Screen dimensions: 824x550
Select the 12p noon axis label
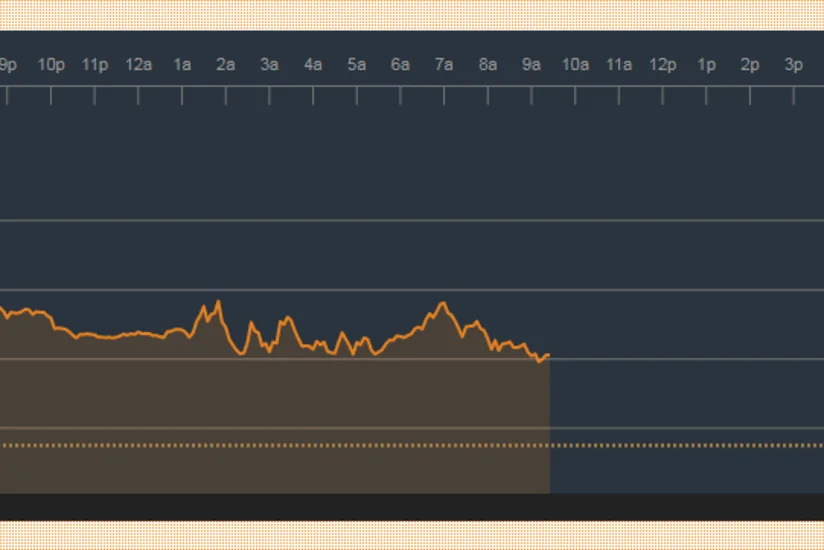coord(662,65)
